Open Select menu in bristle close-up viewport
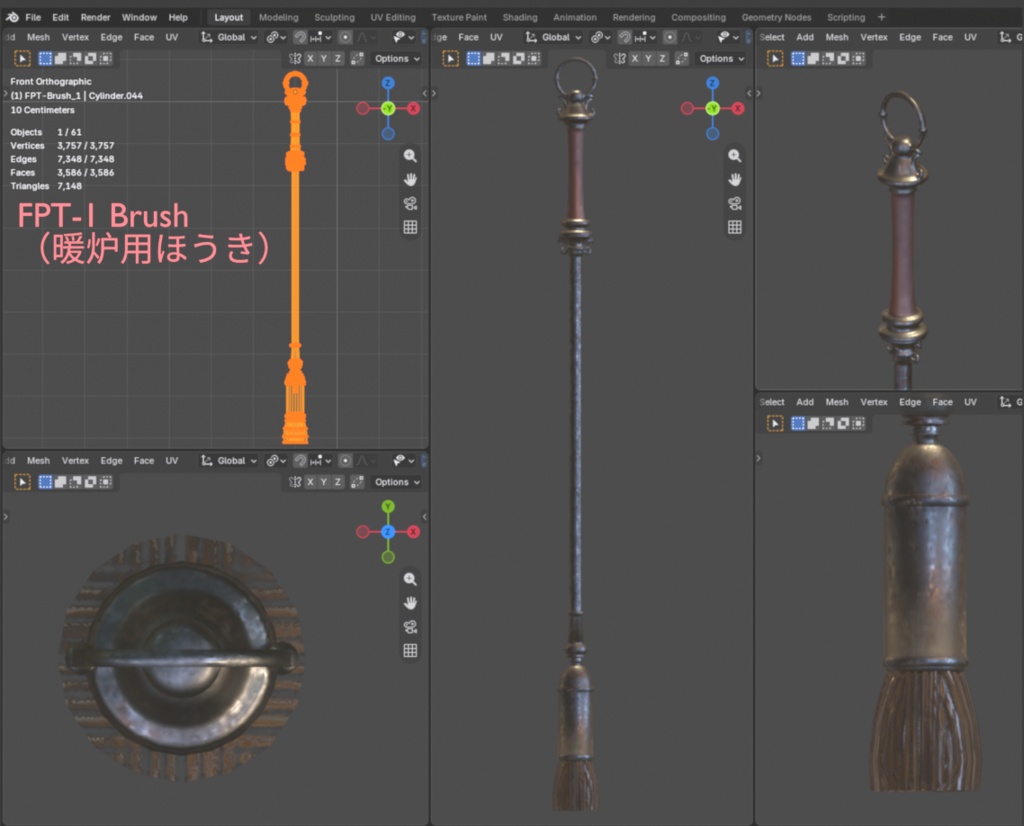This screenshot has width=1024, height=826. point(772,402)
